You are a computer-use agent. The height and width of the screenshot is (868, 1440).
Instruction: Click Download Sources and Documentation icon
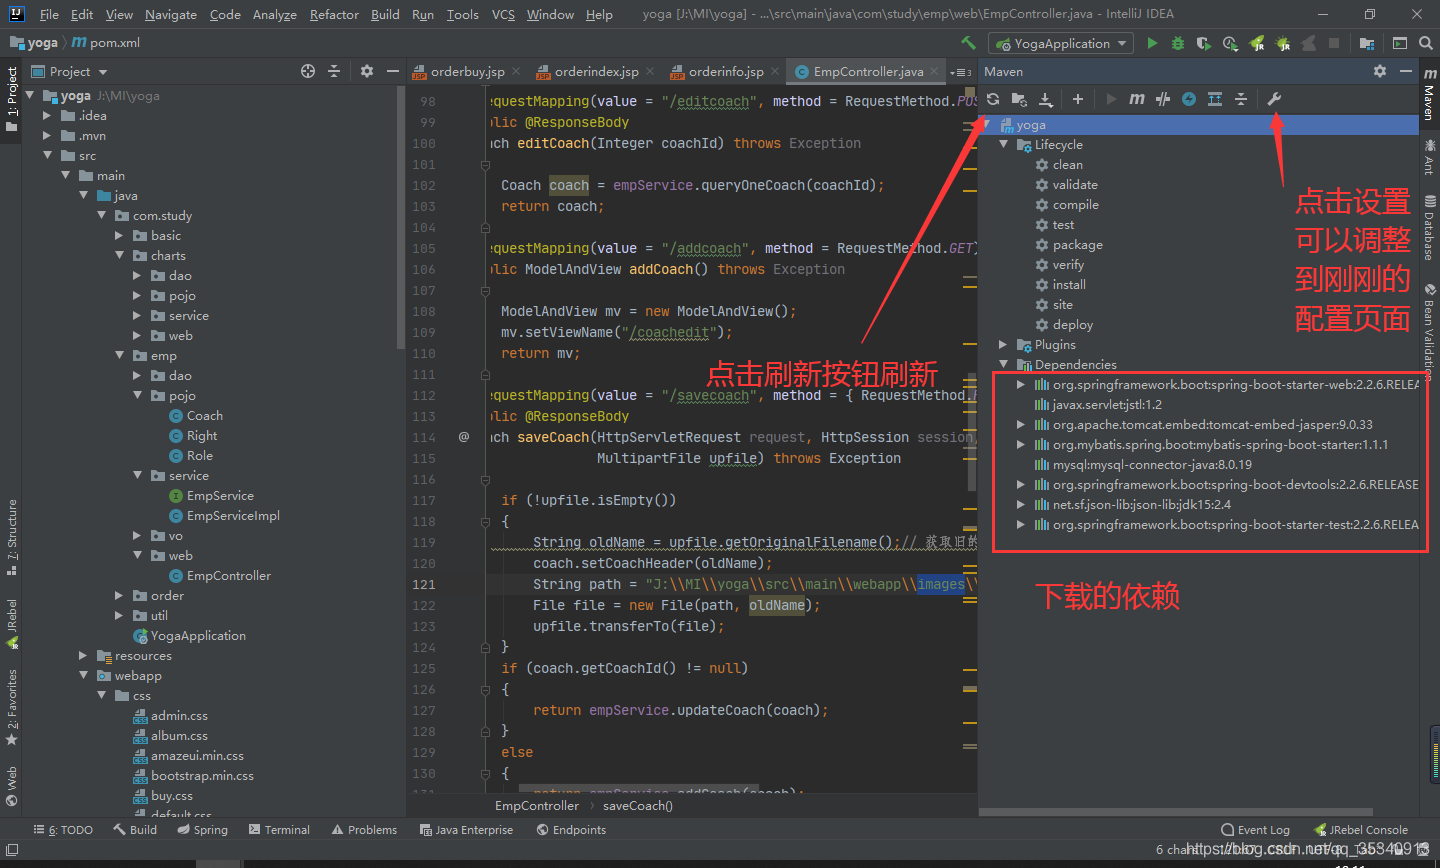1046,99
